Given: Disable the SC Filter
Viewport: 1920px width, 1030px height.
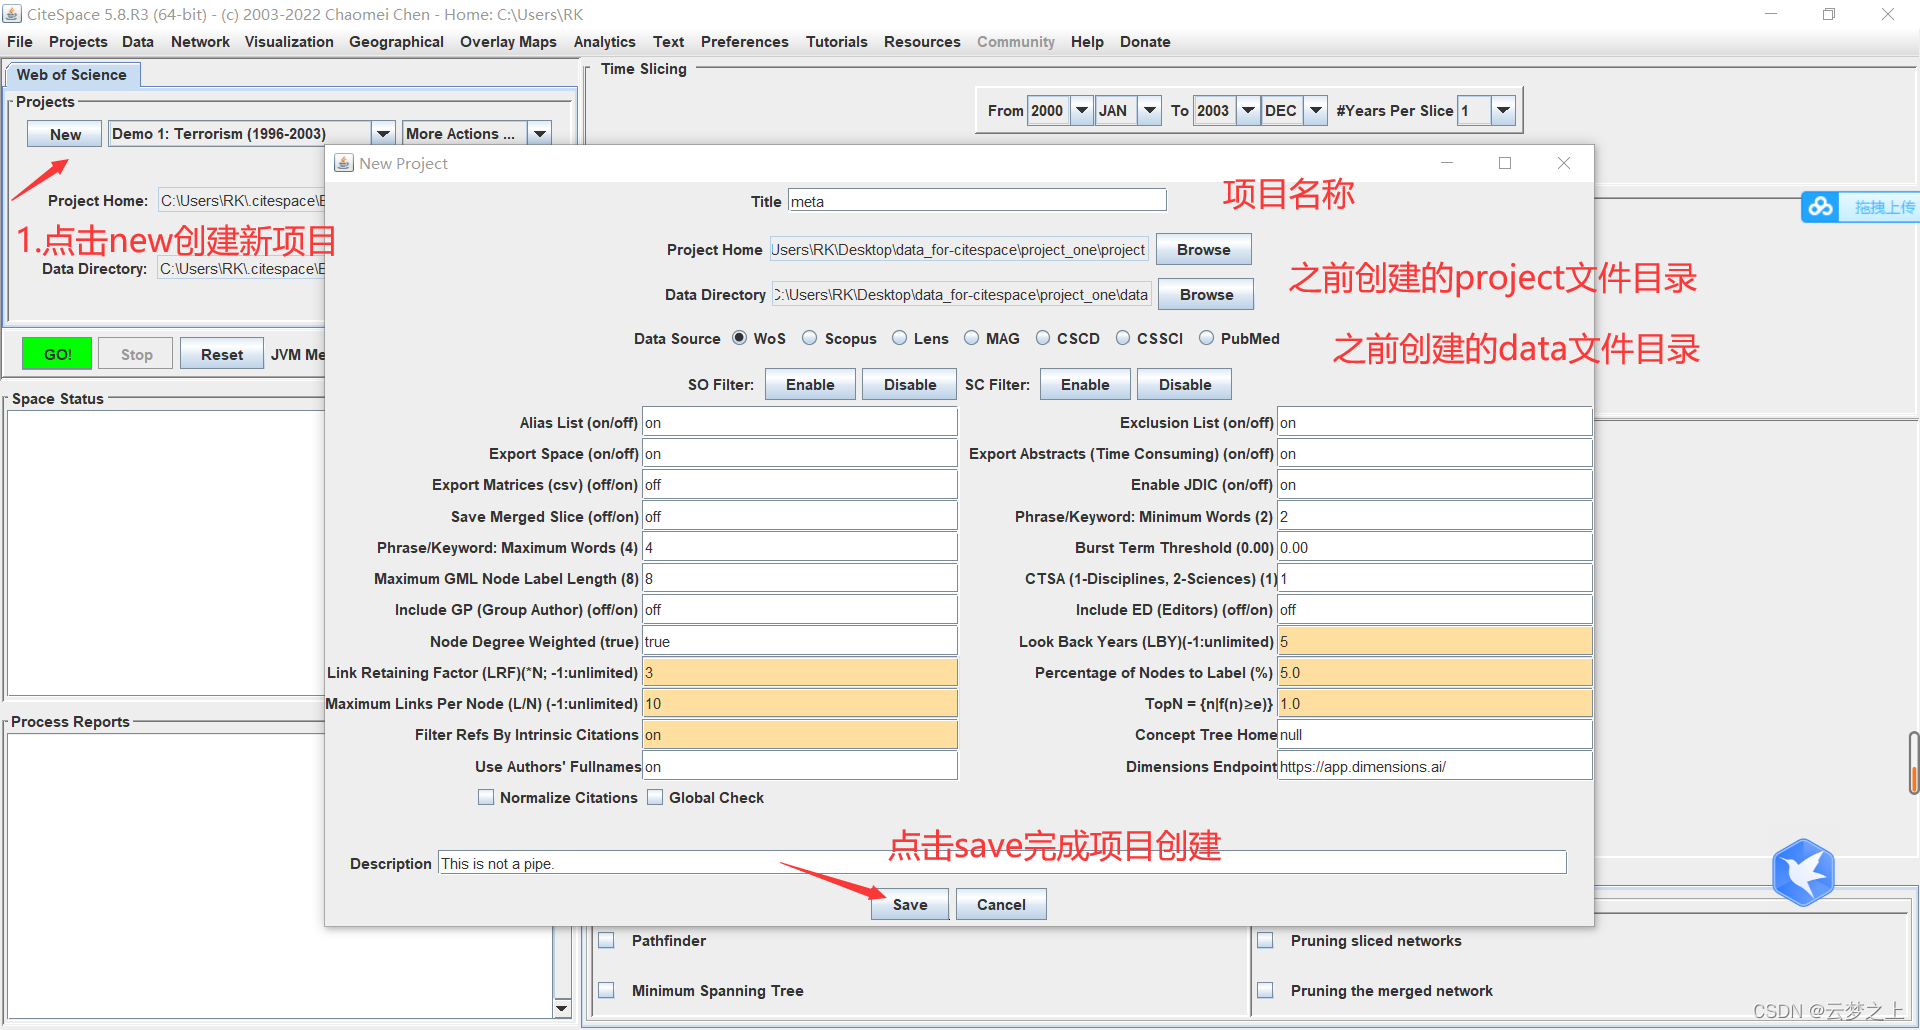Looking at the screenshot, I should tap(1185, 385).
